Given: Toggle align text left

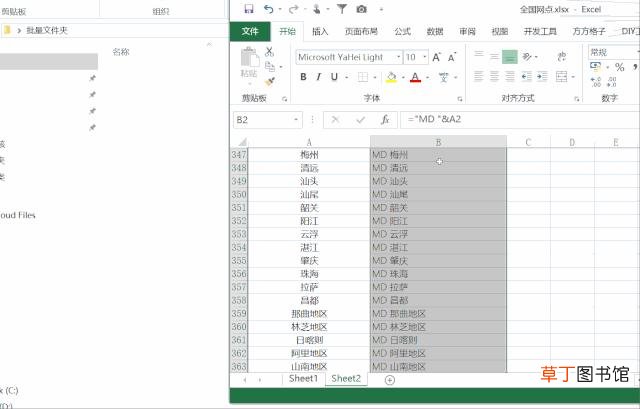Looking at the screenshot, I should click(x=479, y=76).
